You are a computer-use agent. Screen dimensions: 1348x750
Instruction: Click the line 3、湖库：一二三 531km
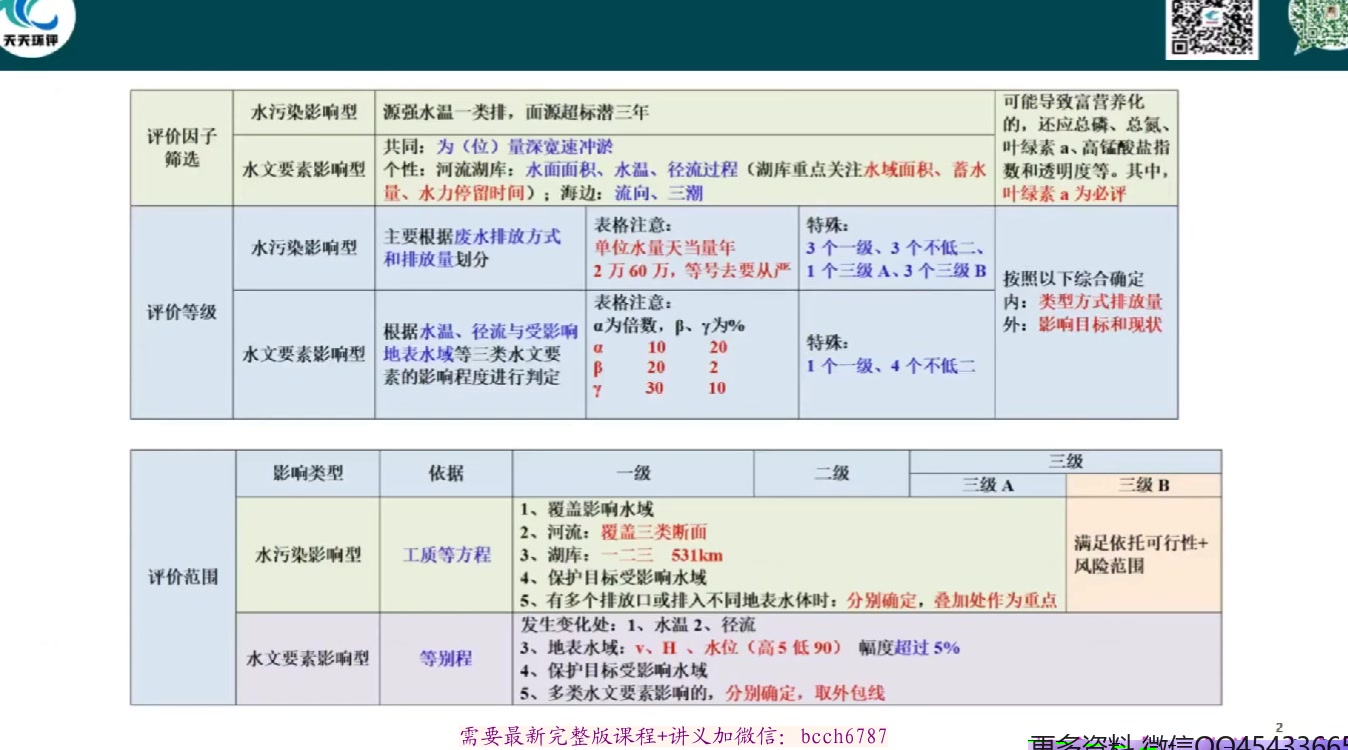click(621, 555)
